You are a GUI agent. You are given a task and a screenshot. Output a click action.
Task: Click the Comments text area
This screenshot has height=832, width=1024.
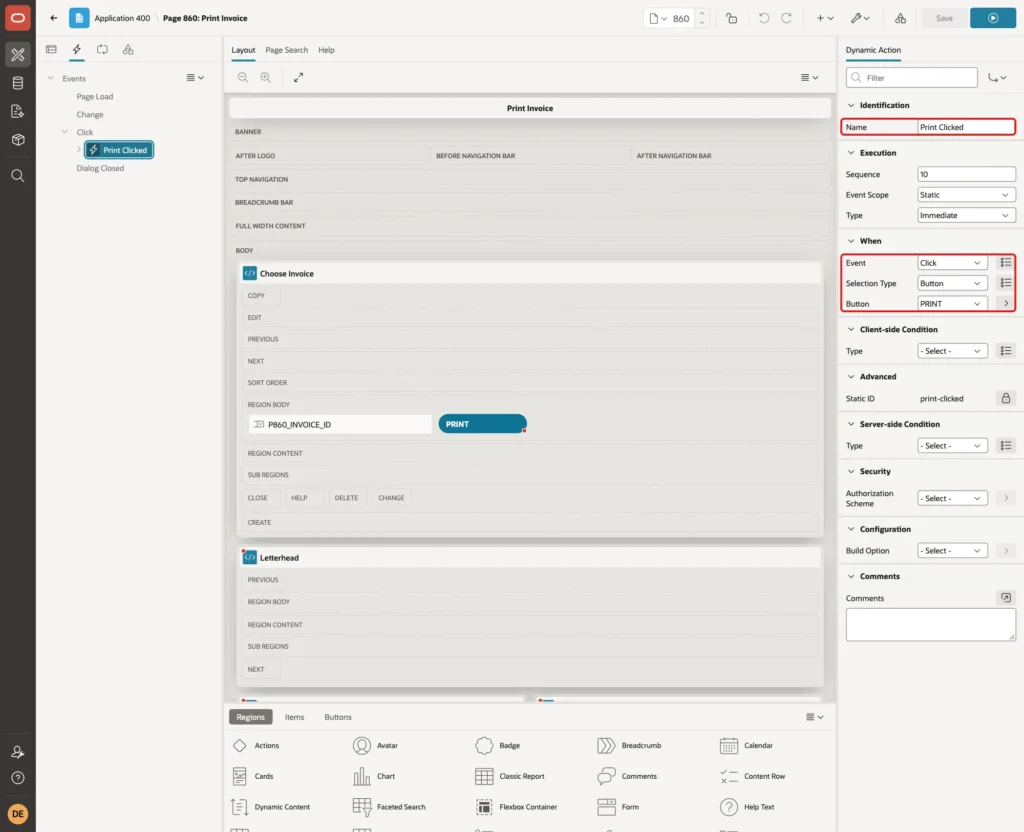[x=930, y=624]
